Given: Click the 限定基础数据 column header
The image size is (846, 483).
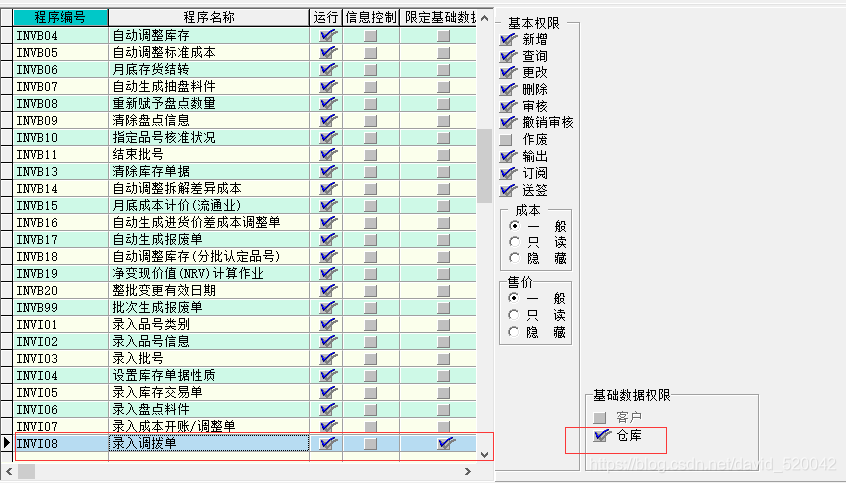Looking at the screenshot, I should pos(438,18).
